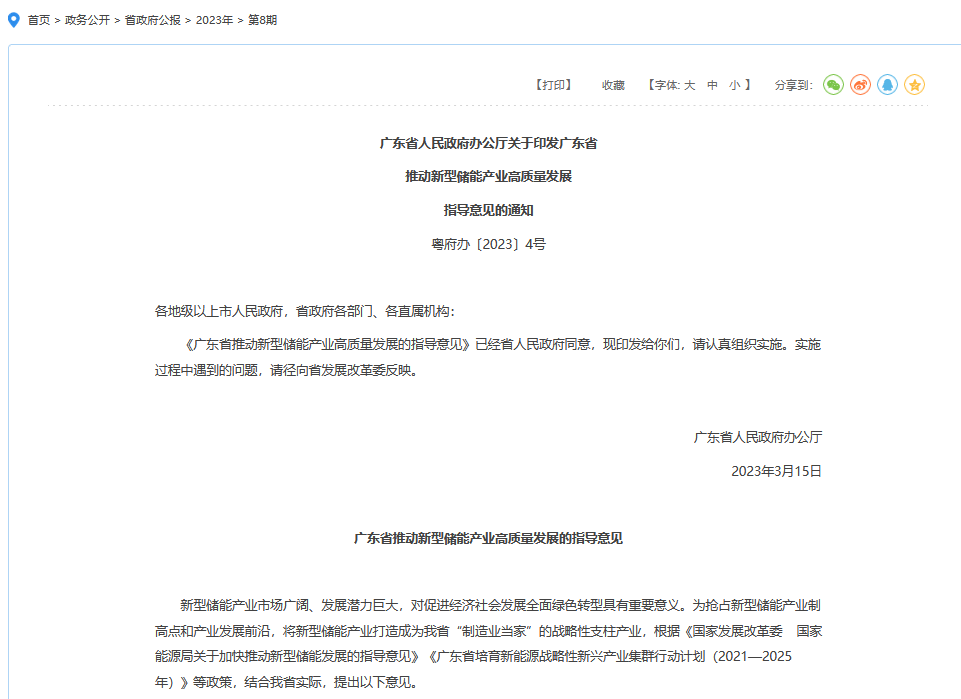Click the title line 指导意见的通知
This screenshot has width=961, height=699.
(488, 211)
